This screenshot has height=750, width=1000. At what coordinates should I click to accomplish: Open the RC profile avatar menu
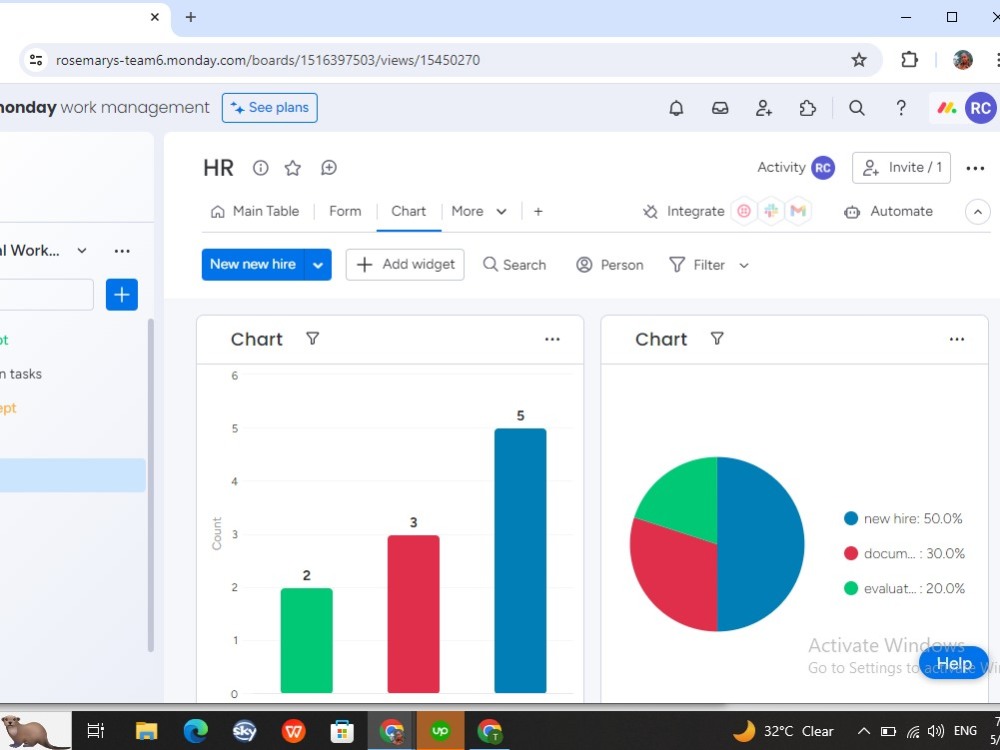(x=980, y=108)
